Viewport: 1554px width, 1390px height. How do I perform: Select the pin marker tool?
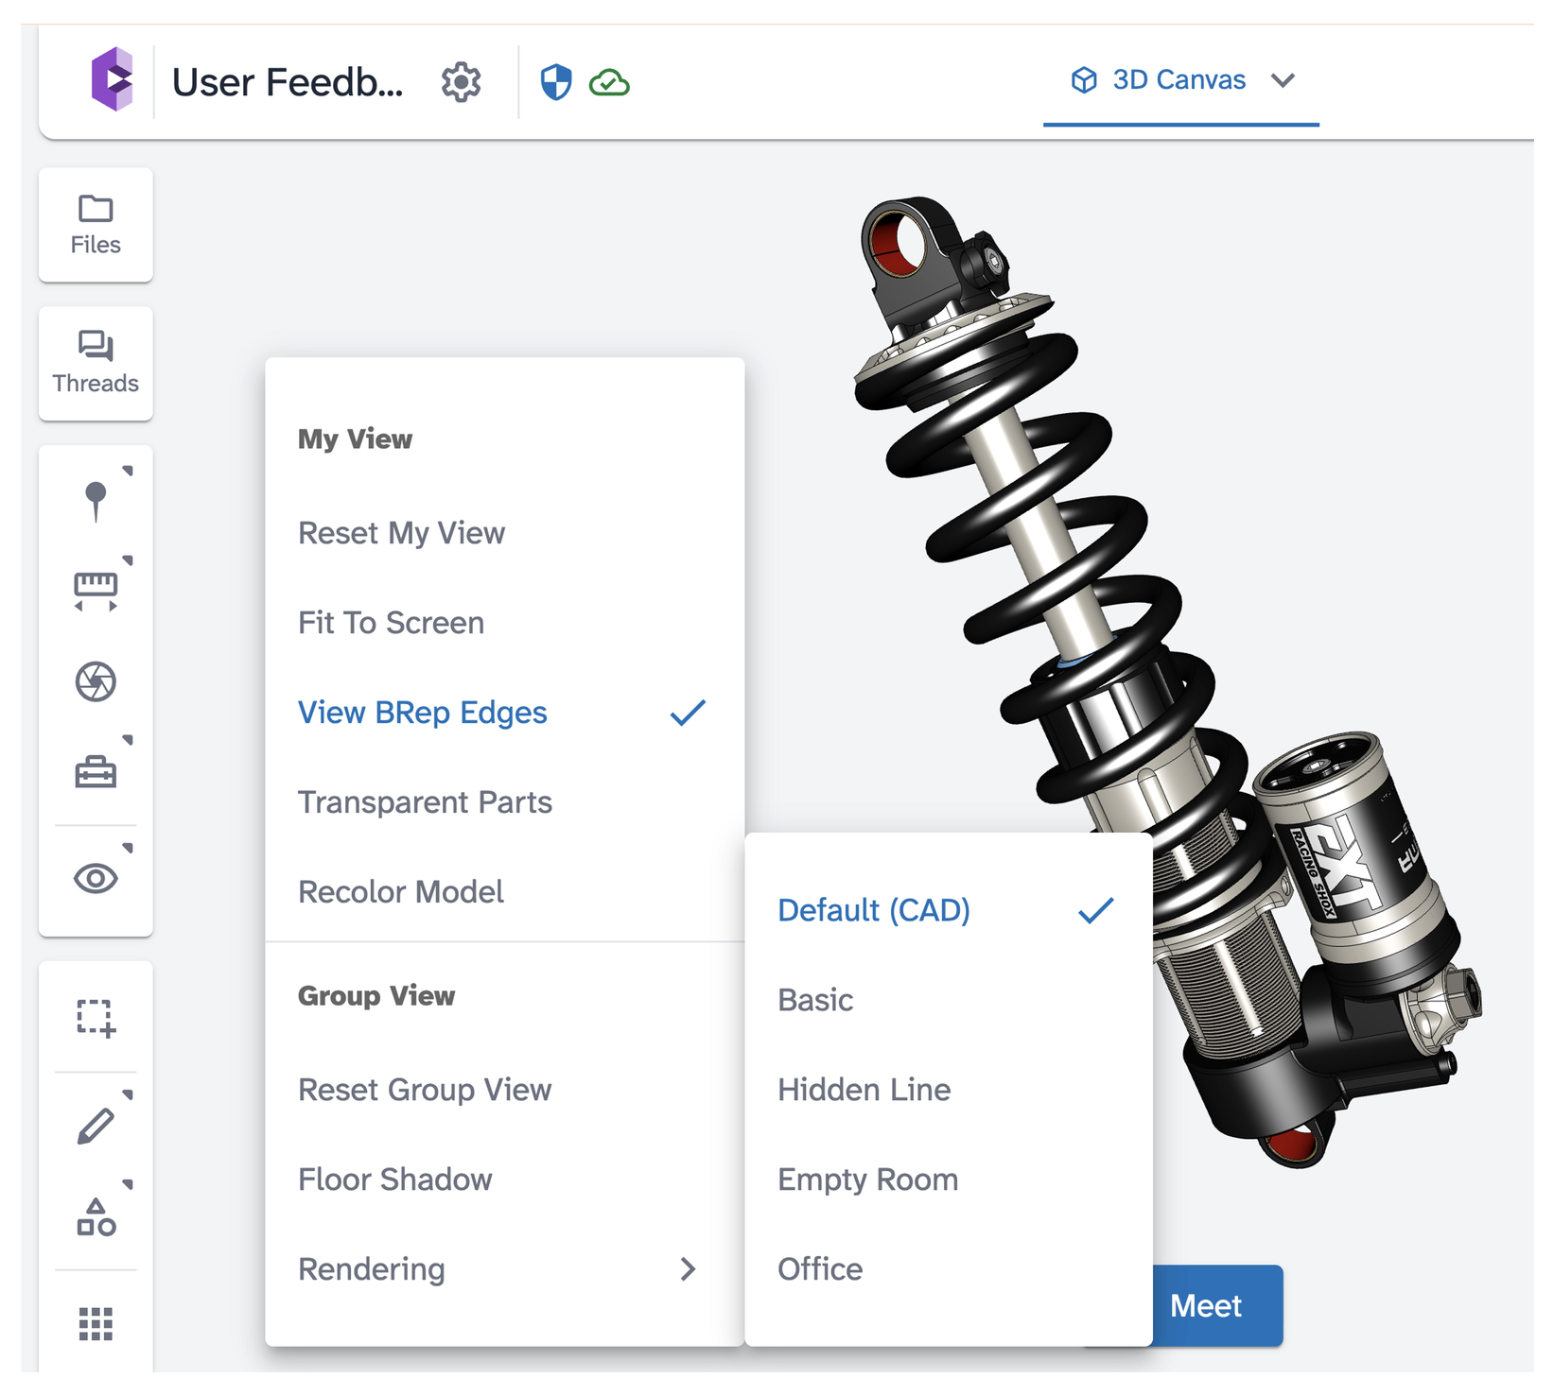[x=96, y=500]
